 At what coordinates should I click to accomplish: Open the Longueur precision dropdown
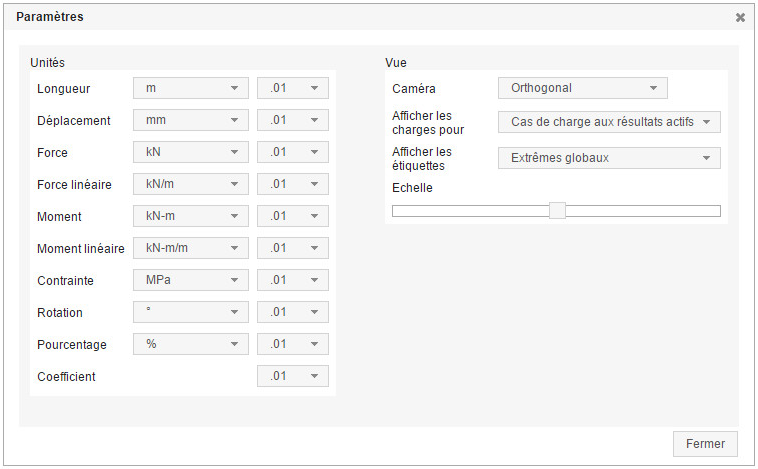(292, 88)
